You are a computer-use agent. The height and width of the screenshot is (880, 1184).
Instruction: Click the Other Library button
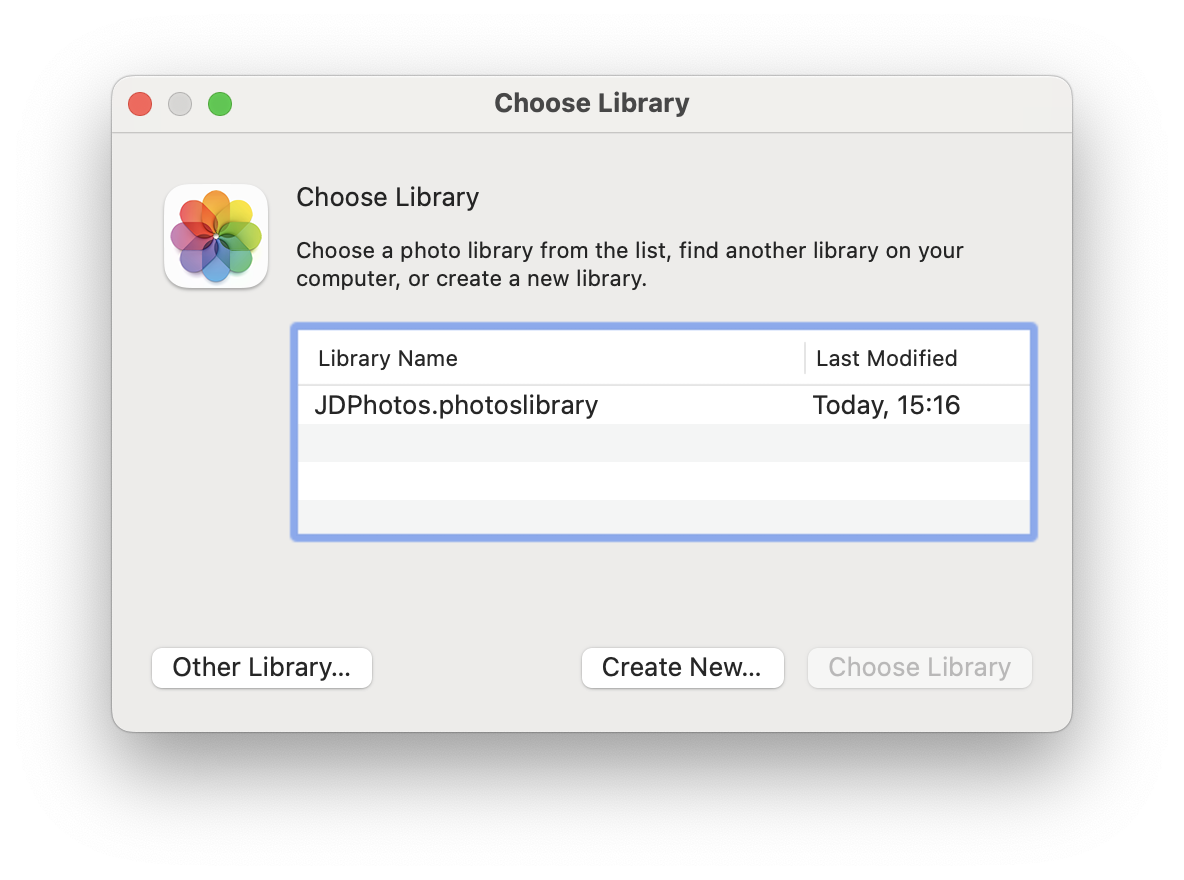pos(261,667)
